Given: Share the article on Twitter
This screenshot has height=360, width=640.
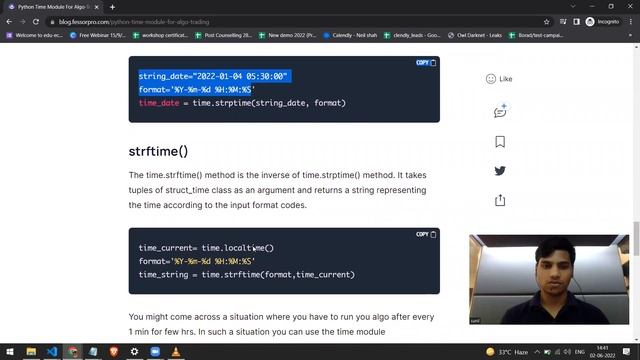Looking at the screenshot, I should point(500,171).
